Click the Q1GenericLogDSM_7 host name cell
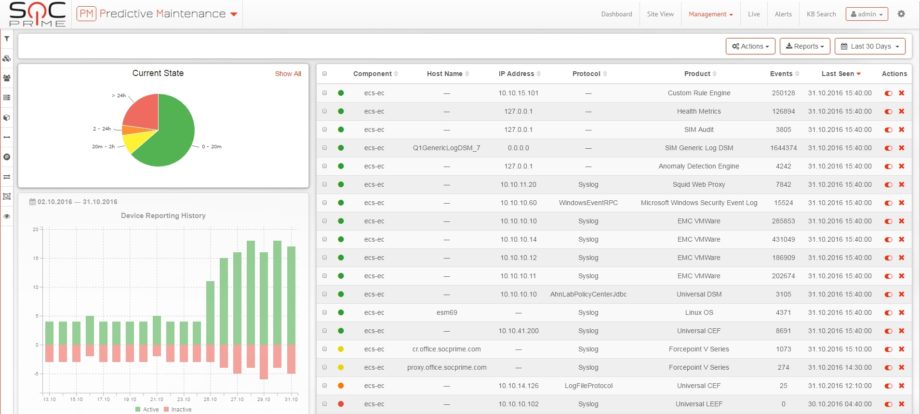 tap(447, 148)
